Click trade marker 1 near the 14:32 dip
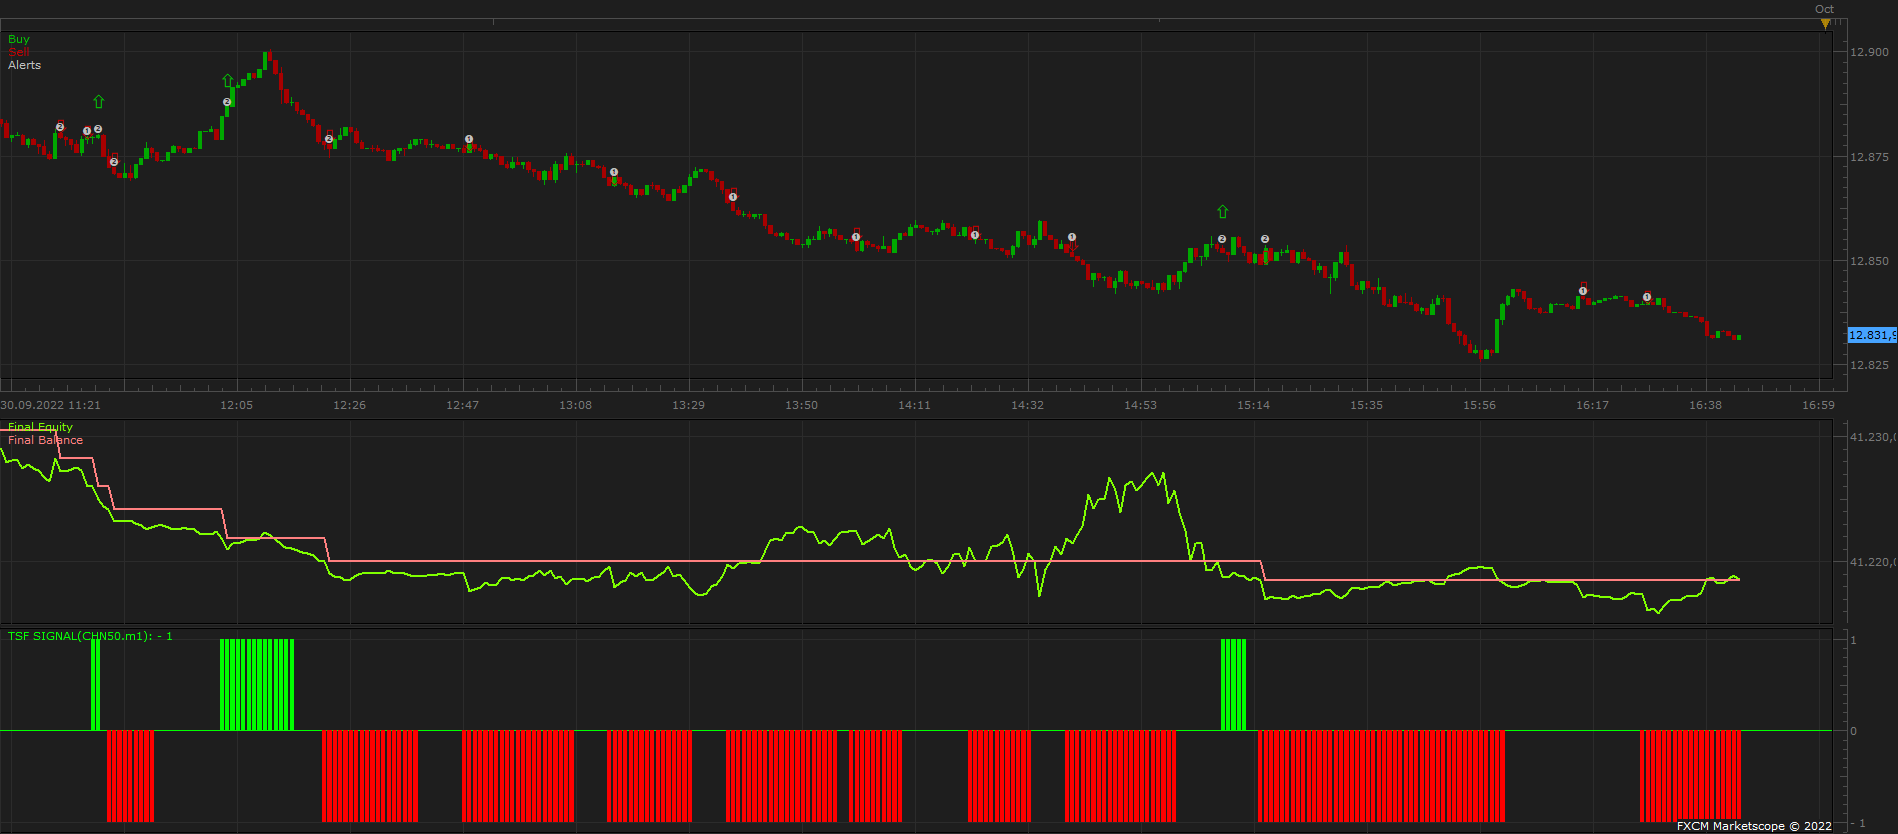 [1072, 237]
